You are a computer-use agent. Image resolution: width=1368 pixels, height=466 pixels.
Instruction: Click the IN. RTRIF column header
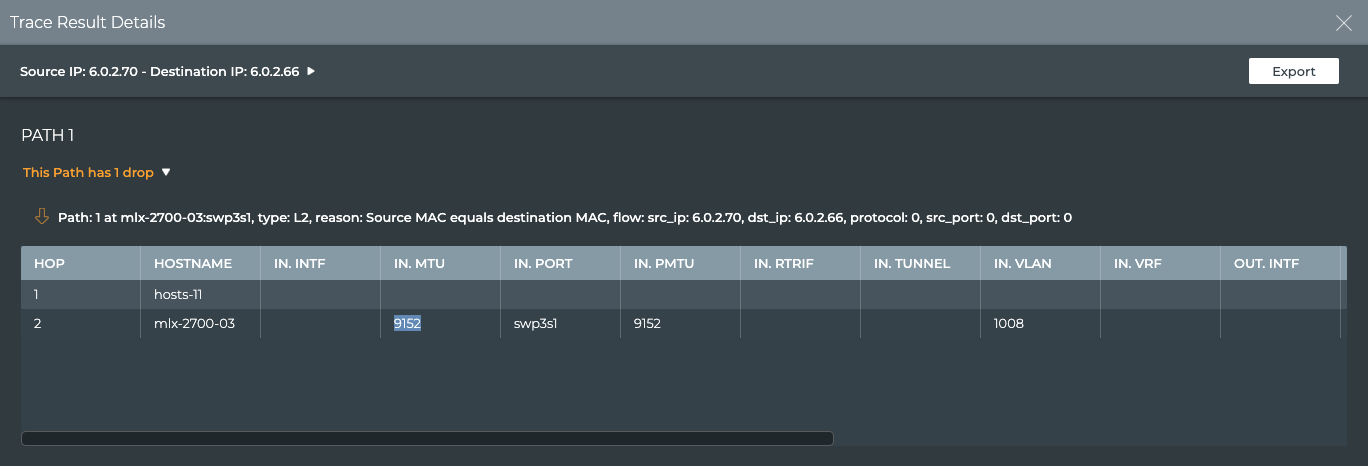point(785,263)
